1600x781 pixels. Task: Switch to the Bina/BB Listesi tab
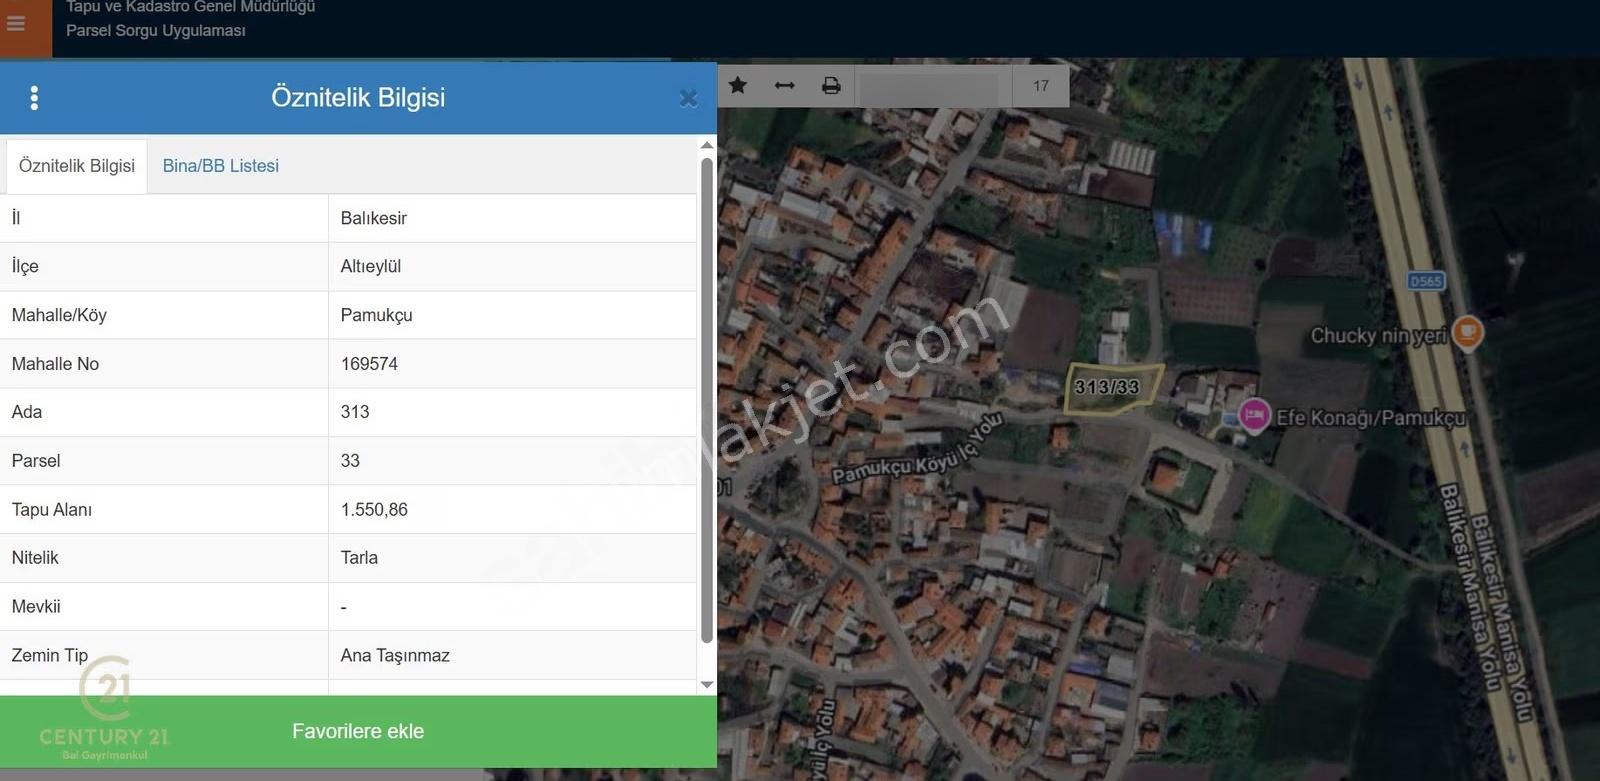click(221, 166)
